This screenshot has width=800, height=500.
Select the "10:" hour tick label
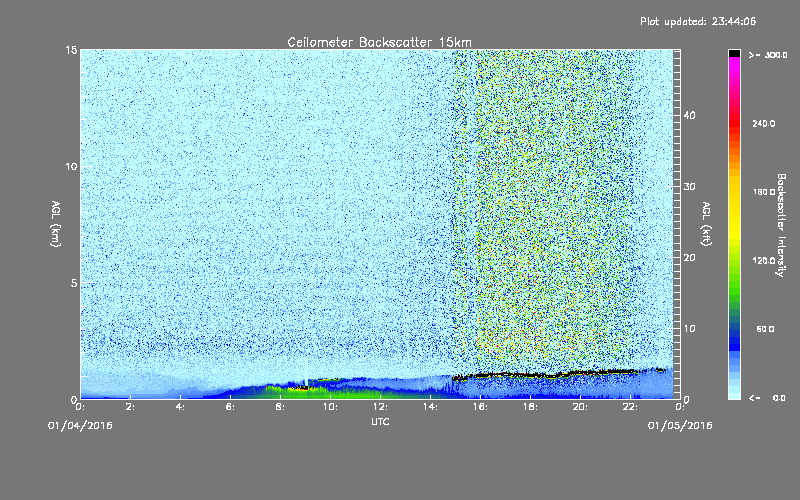330,407
